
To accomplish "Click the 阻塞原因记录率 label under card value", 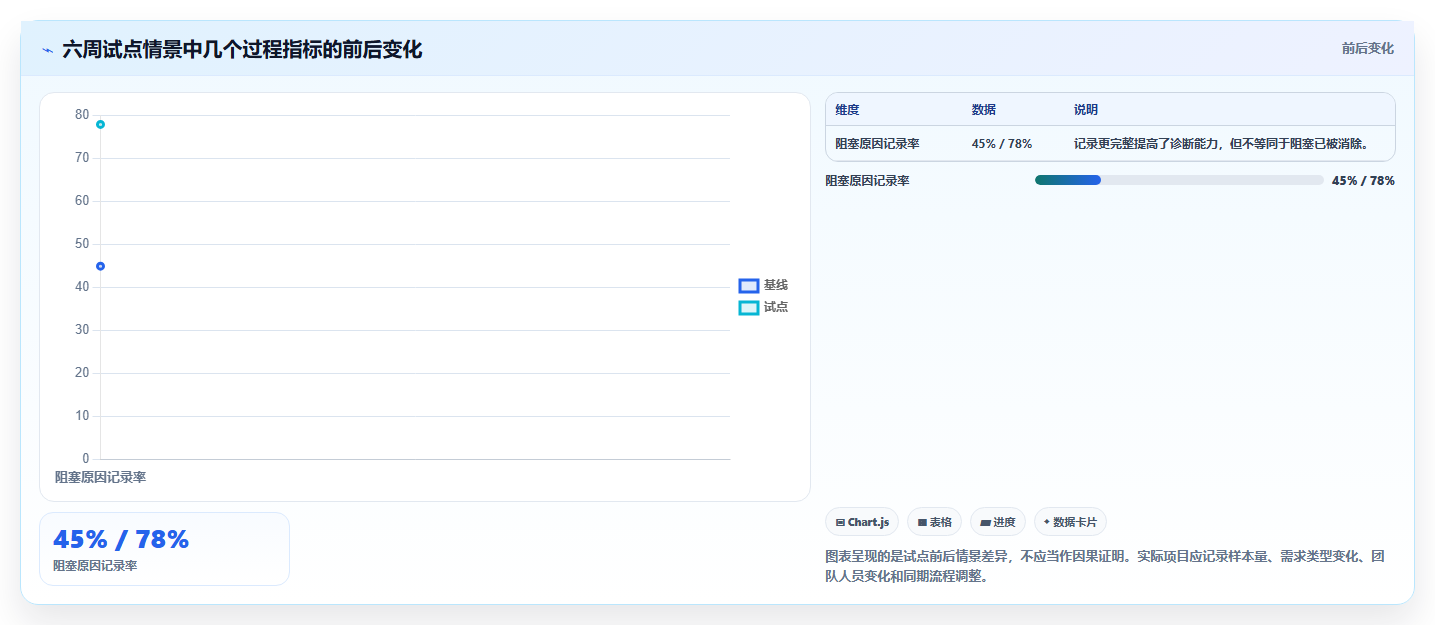I will point(95,566).
